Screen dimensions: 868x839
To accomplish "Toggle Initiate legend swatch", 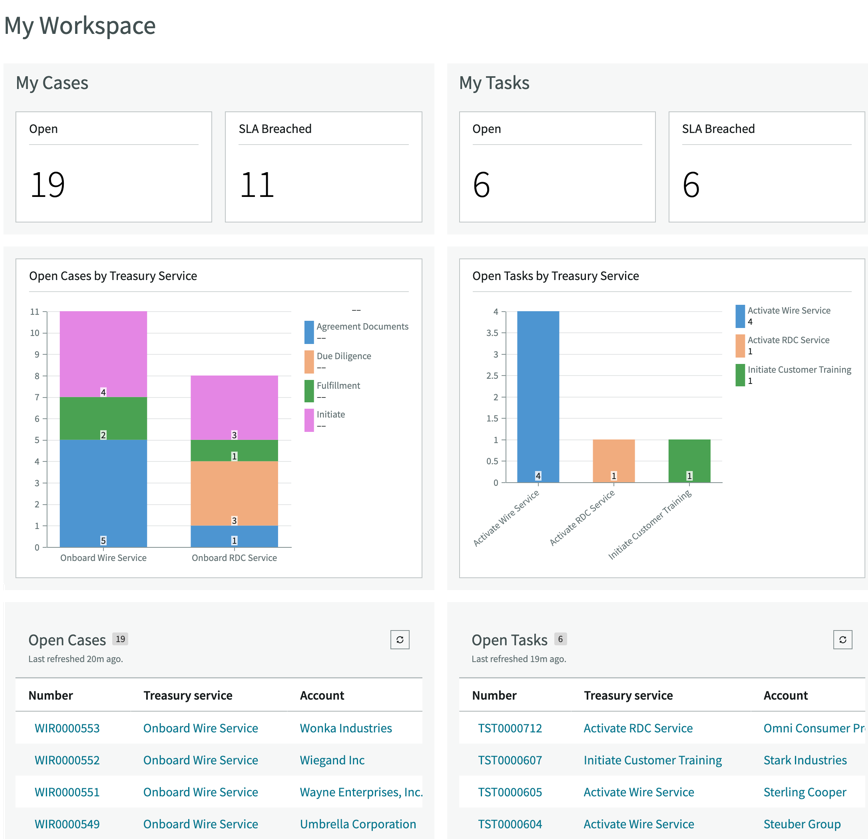I will coord(309,420).
